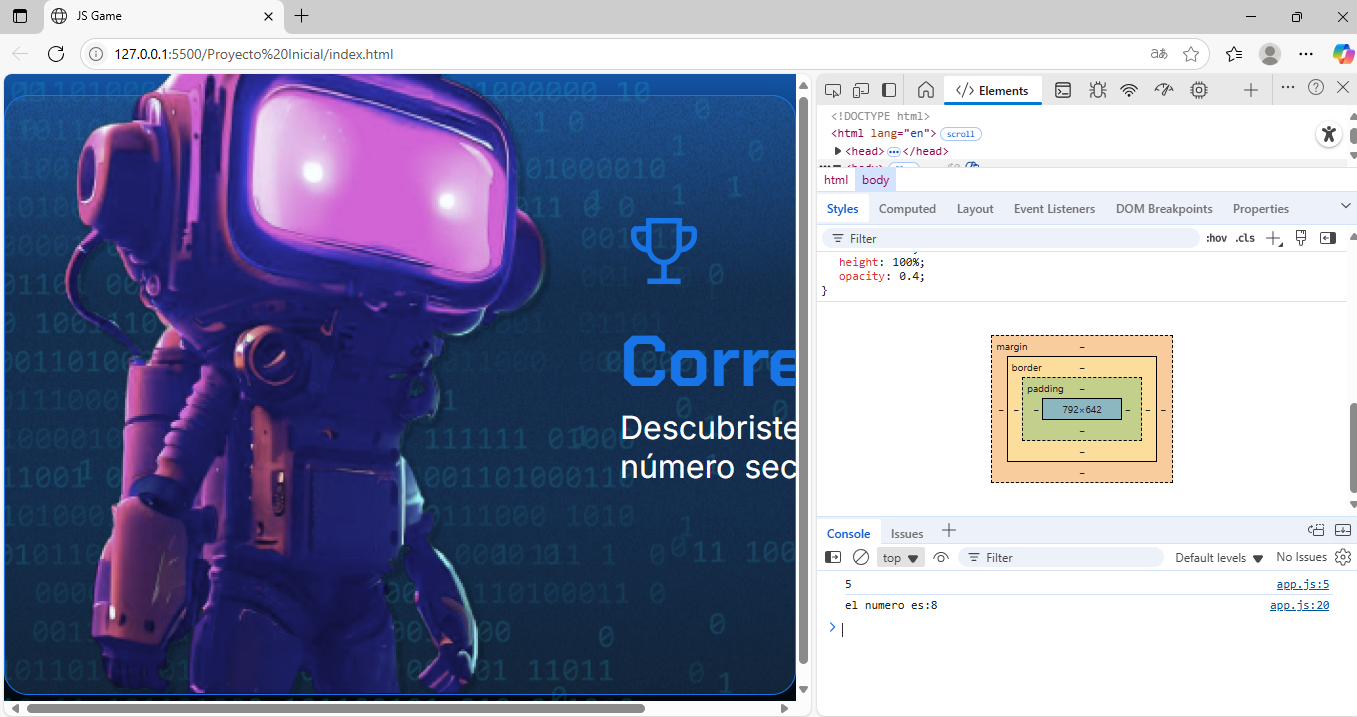Open the Properties tab
Screen dimensions: 1357x717
1261,209
